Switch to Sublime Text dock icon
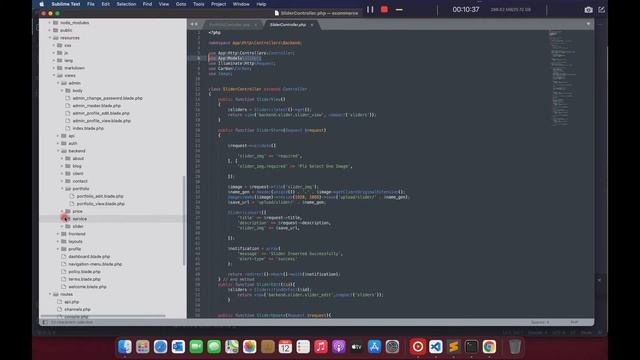Image resolution: width=640 pixels, height=360 pixels. [453, 347]
